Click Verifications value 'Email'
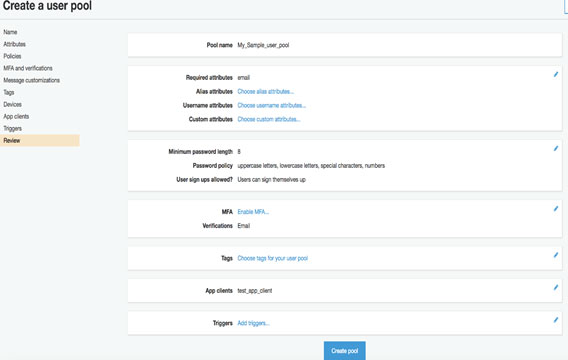Image resolution: width=568 pixels, height=360 pixels. 243,226
